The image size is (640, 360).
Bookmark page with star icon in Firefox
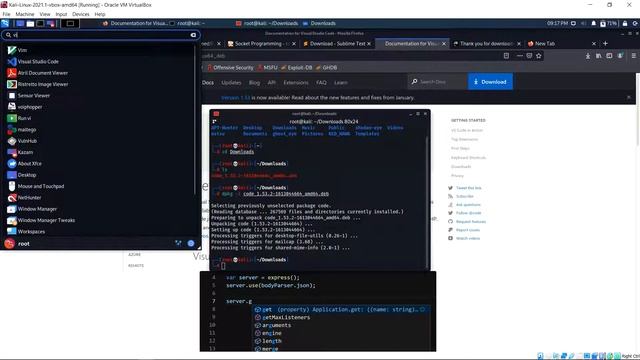(539, 56)
